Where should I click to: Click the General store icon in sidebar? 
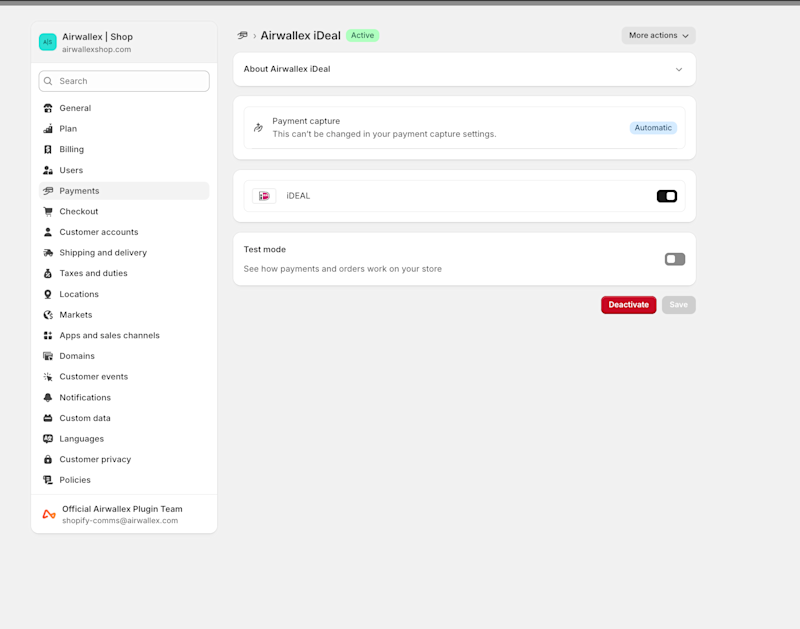point(48,108)
